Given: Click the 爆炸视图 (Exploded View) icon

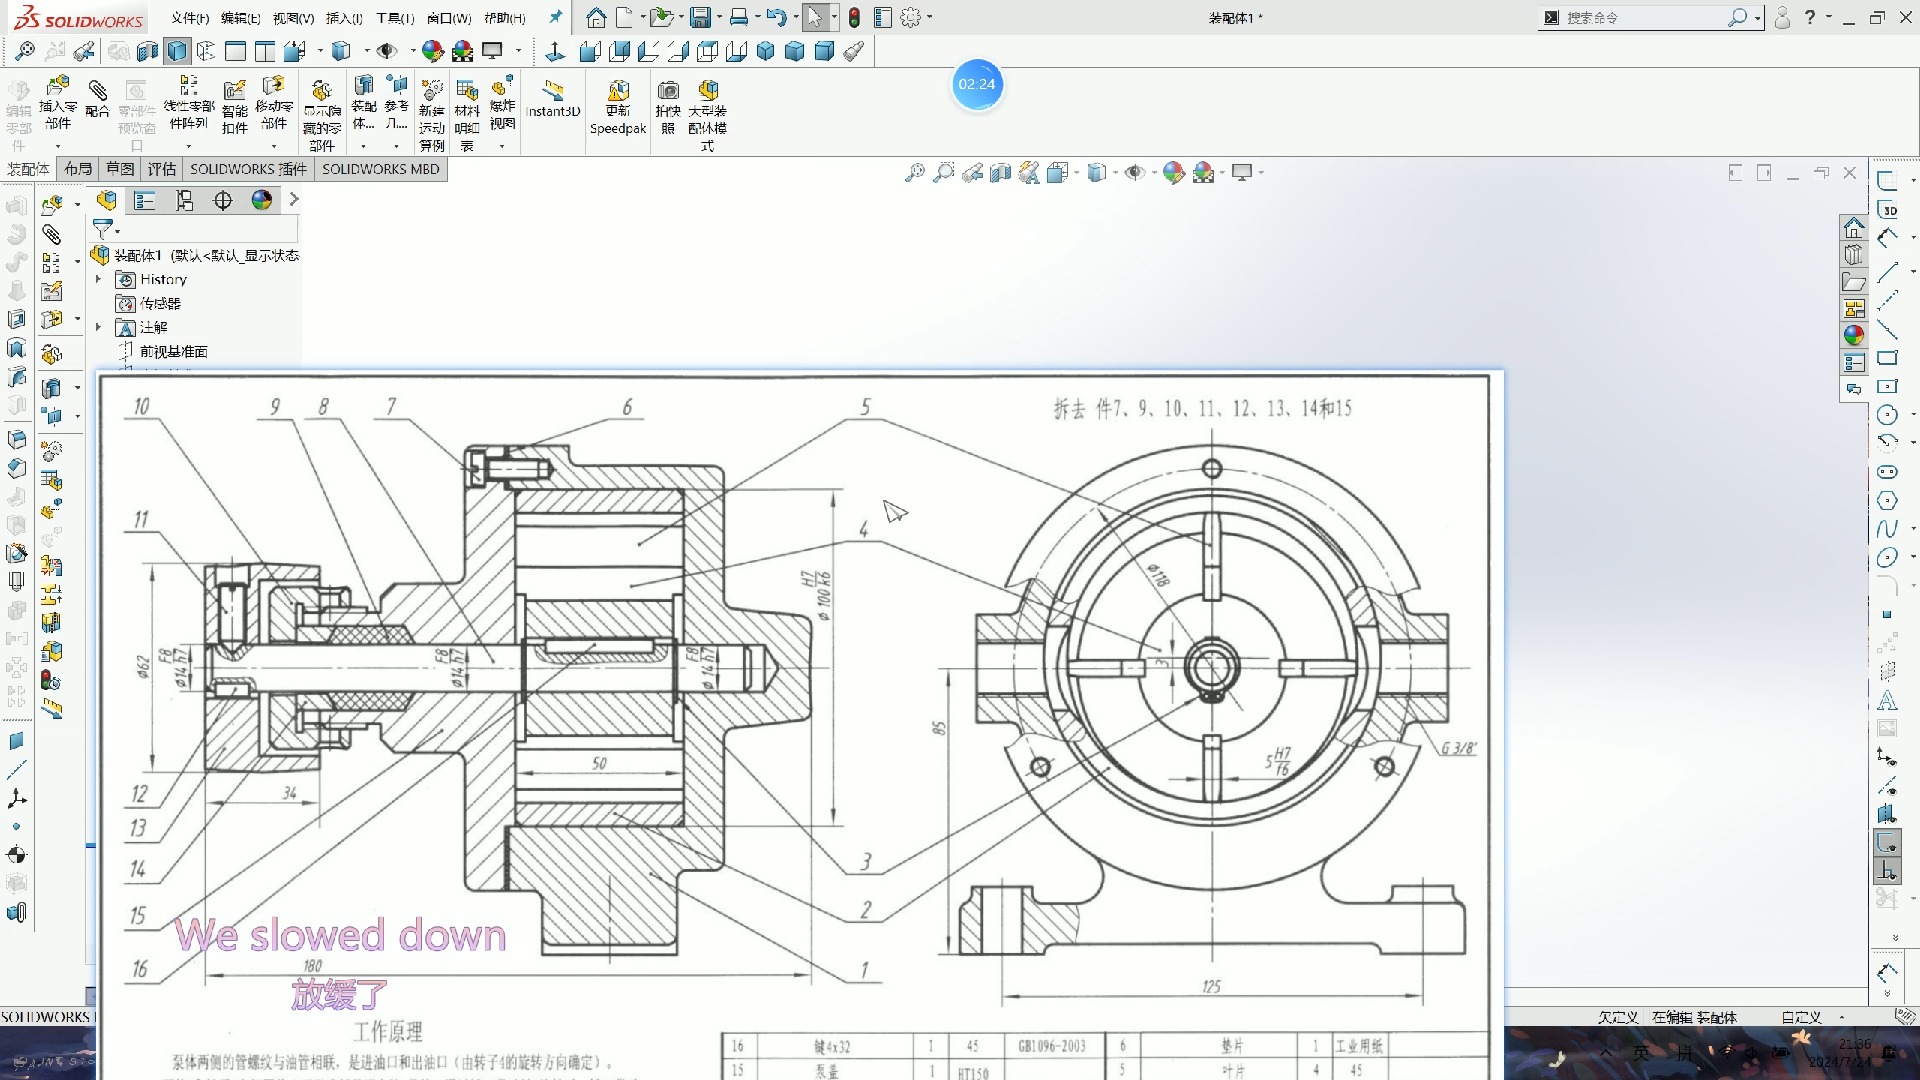Looking at the screenshot, I should click(x=502, y=103).
